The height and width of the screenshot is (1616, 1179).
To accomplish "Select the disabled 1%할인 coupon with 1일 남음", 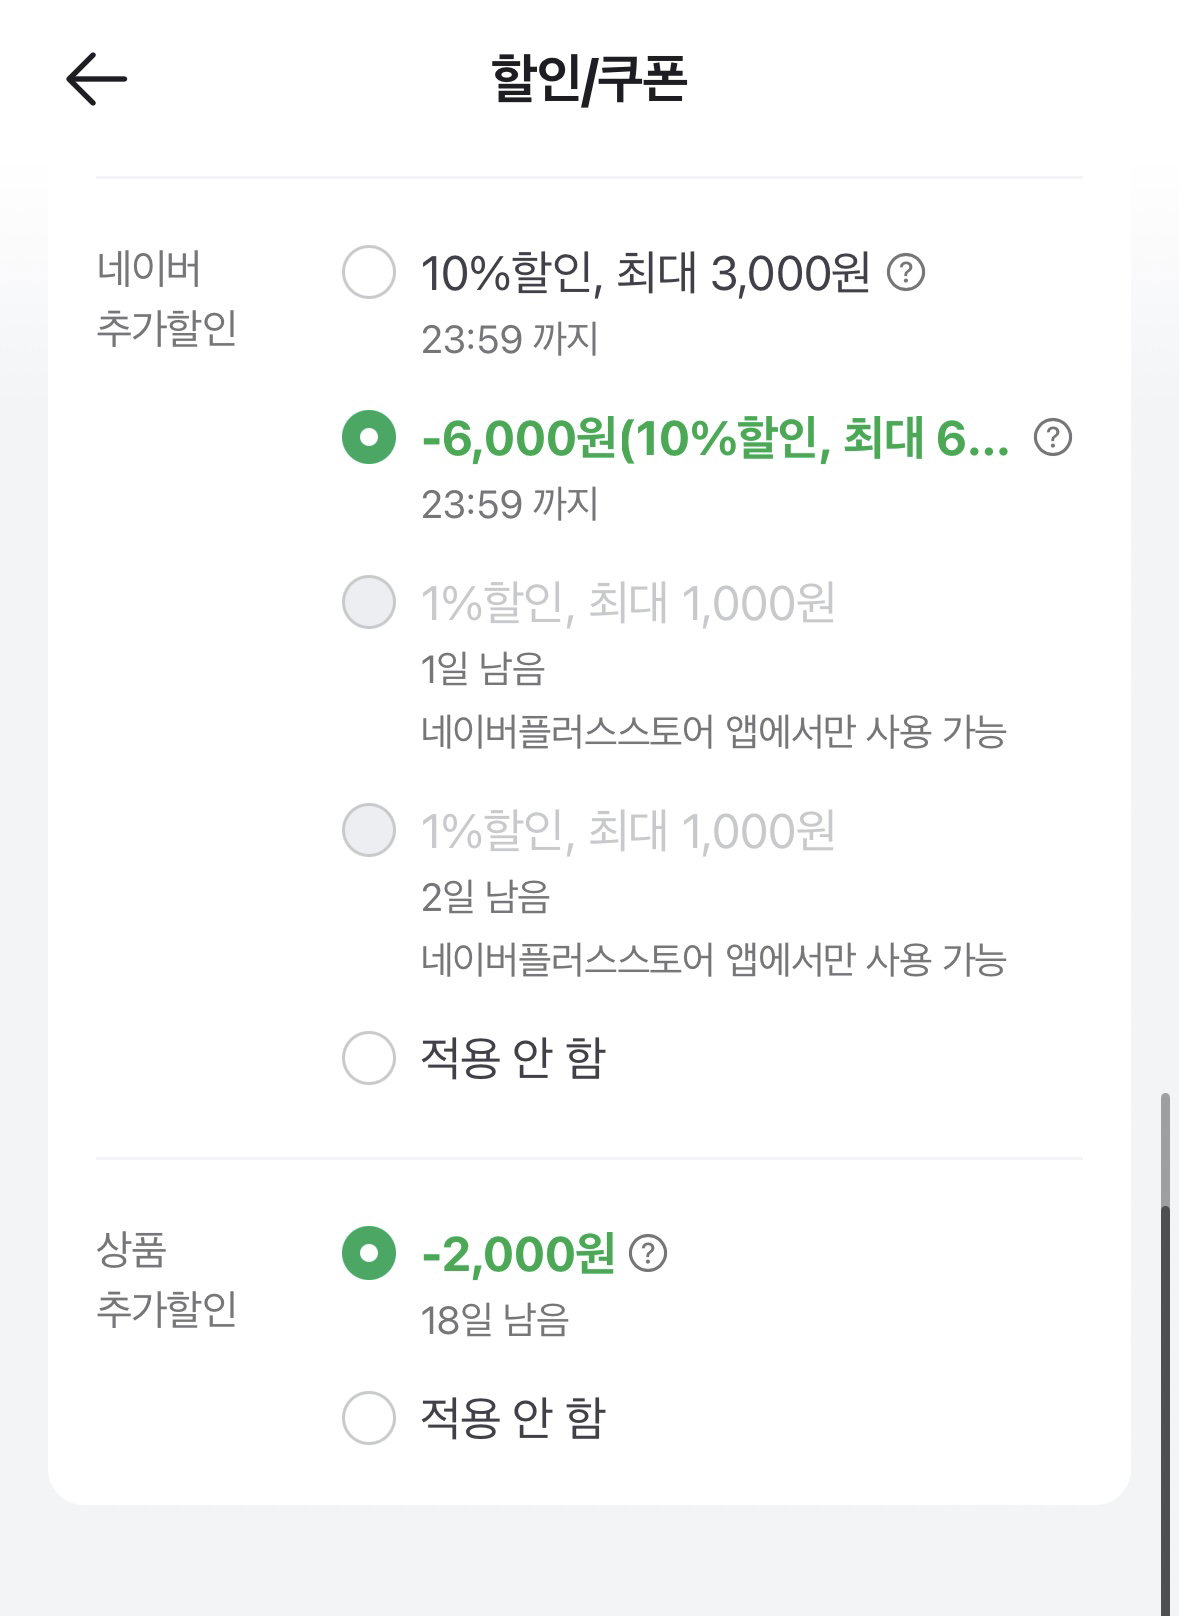I will click(369, 602).
